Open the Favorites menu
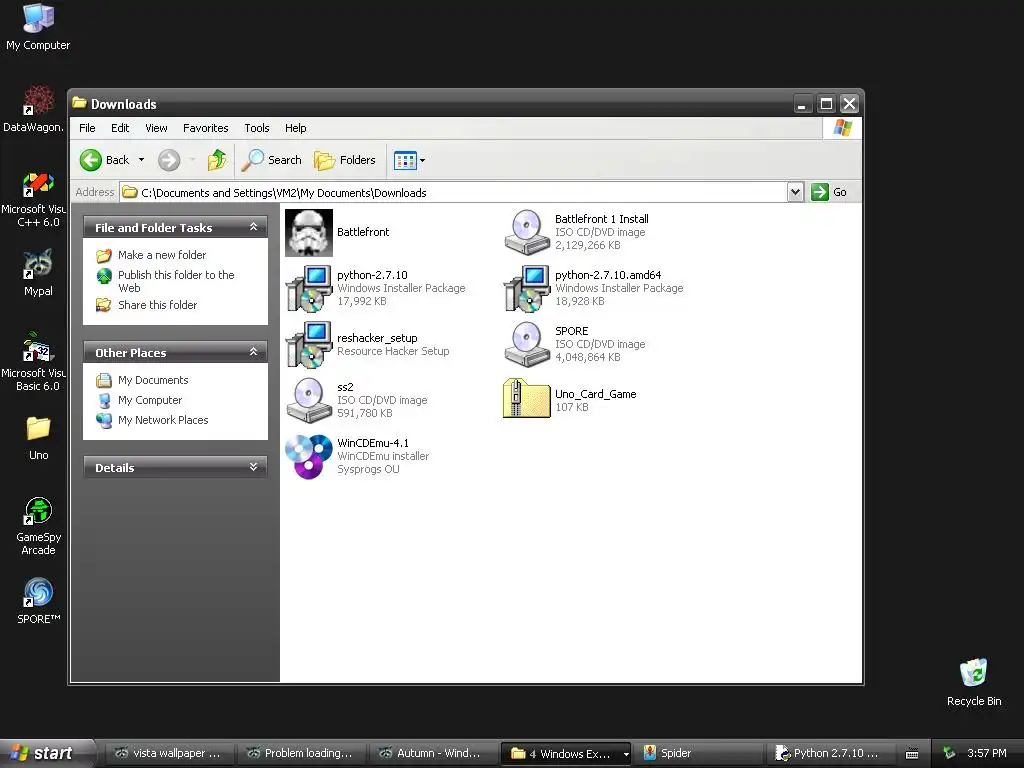The image size is (1024, 768). [206, 128]
